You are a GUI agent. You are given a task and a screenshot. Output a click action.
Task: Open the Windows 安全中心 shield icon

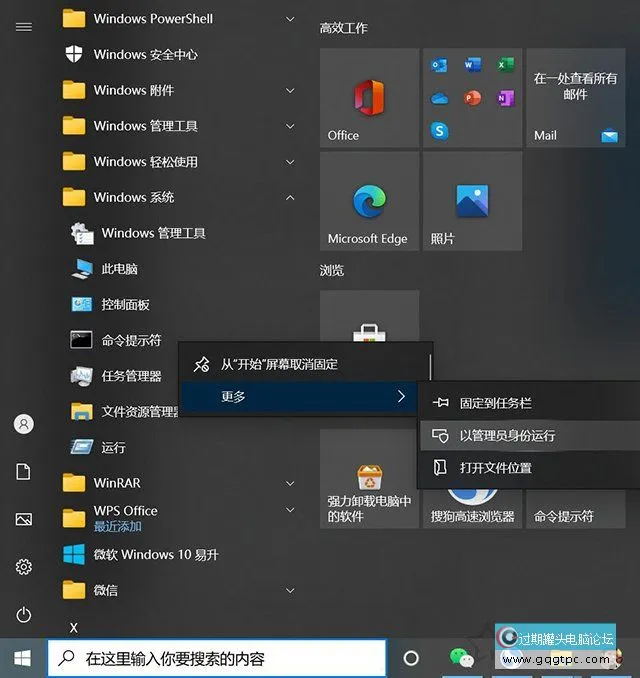(x=74, y=54)
